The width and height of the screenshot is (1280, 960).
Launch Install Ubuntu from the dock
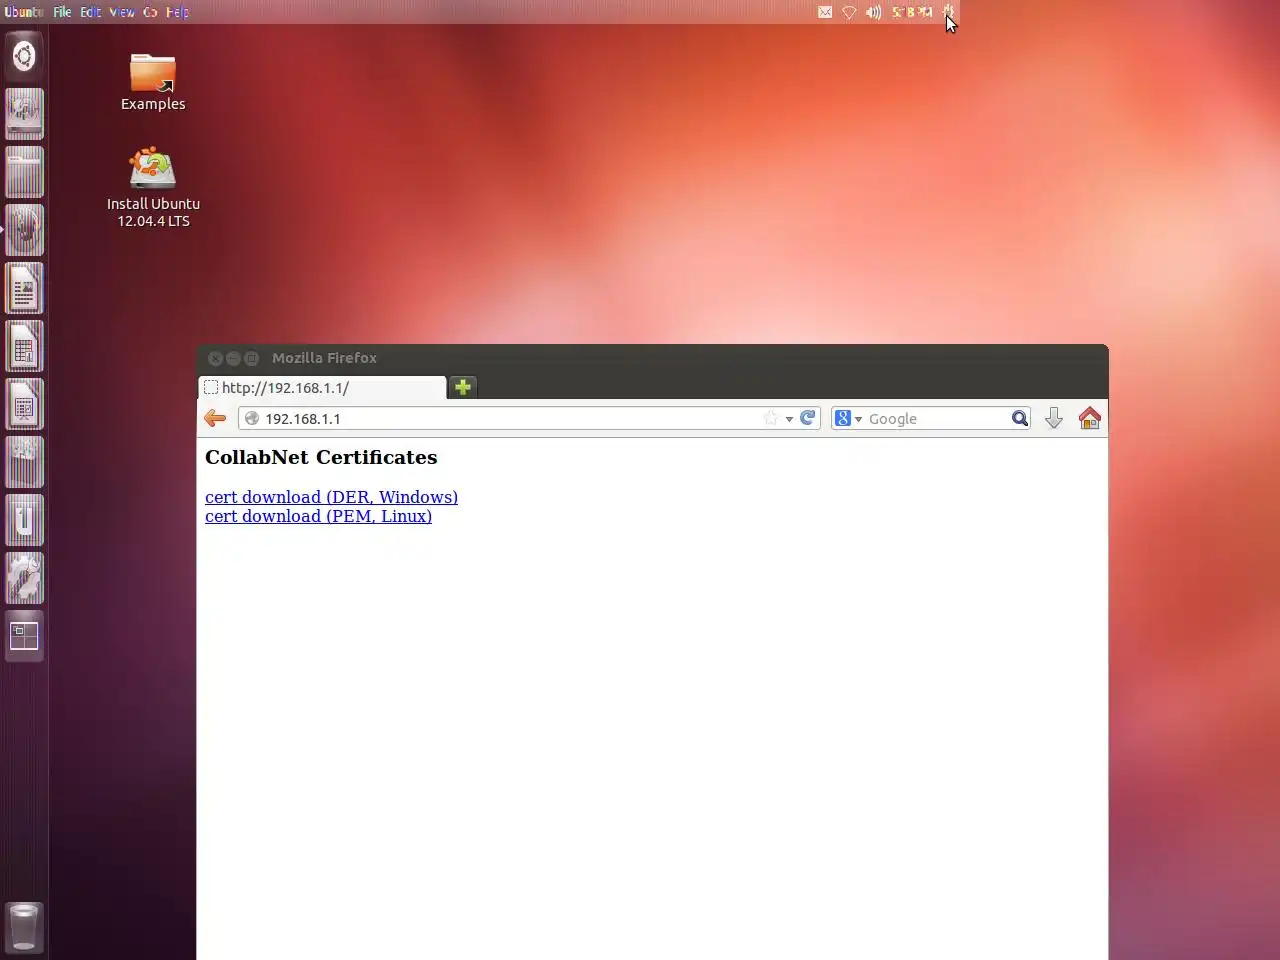[24, 113]
